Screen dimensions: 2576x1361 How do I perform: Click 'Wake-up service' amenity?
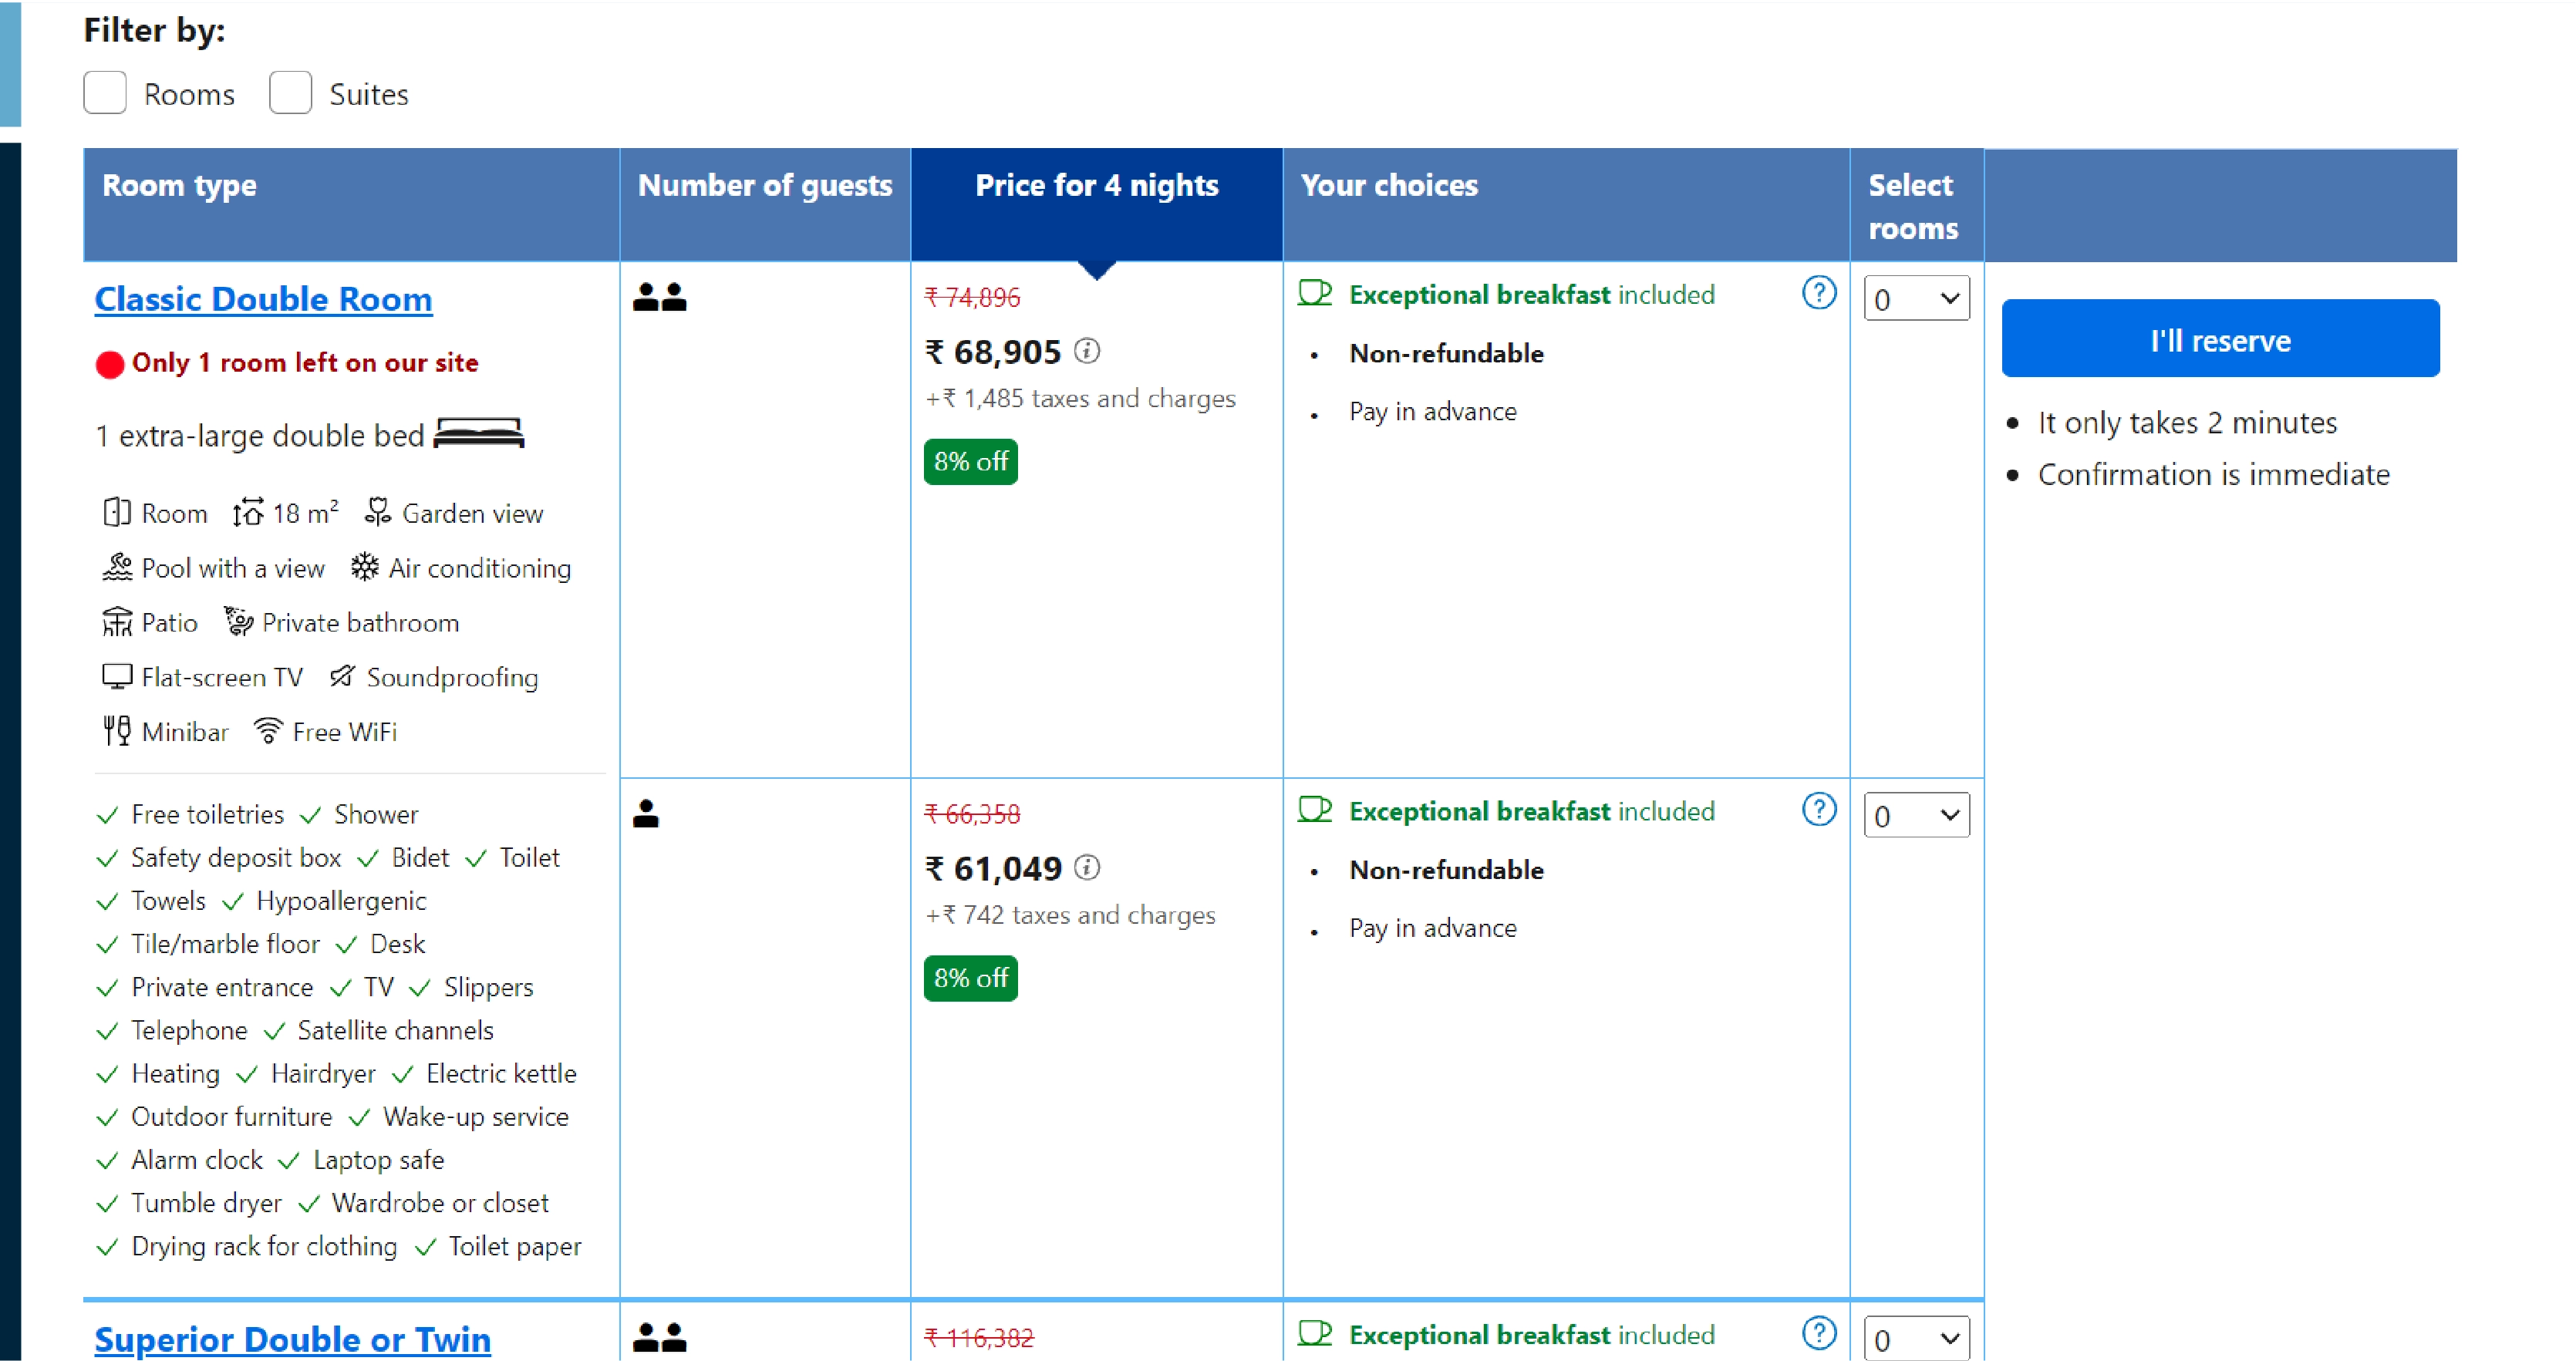pyautogui.click(x=475, y=1117)
